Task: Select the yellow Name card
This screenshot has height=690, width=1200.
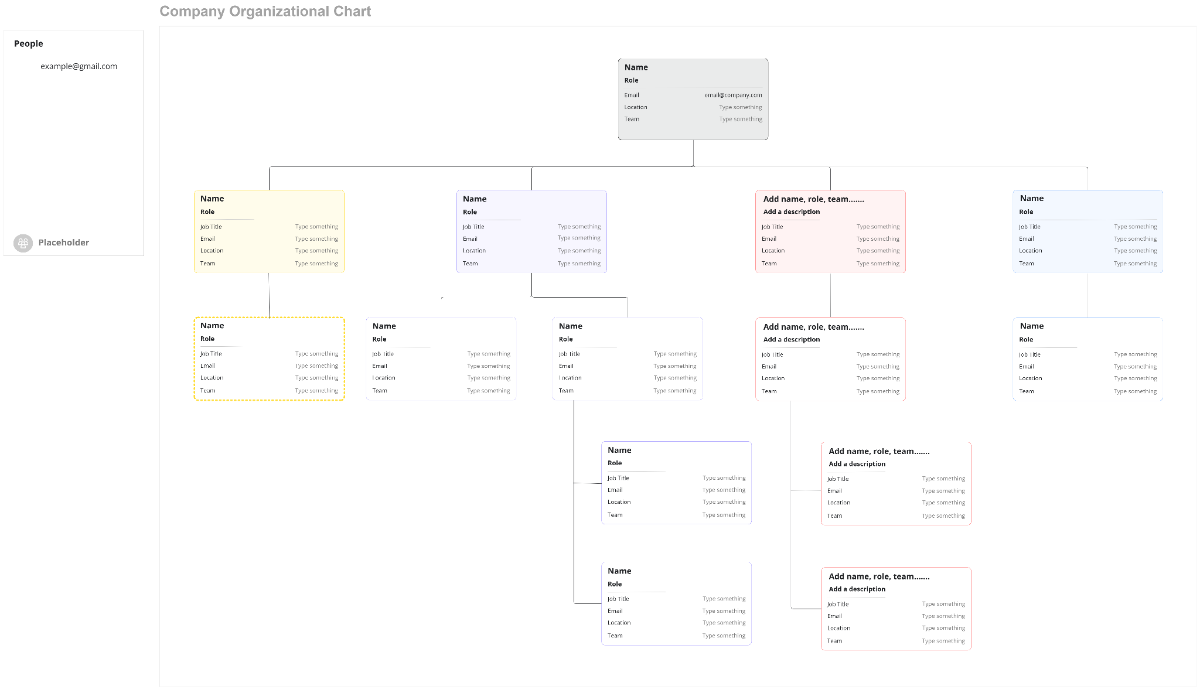Action: pos(268,230)
